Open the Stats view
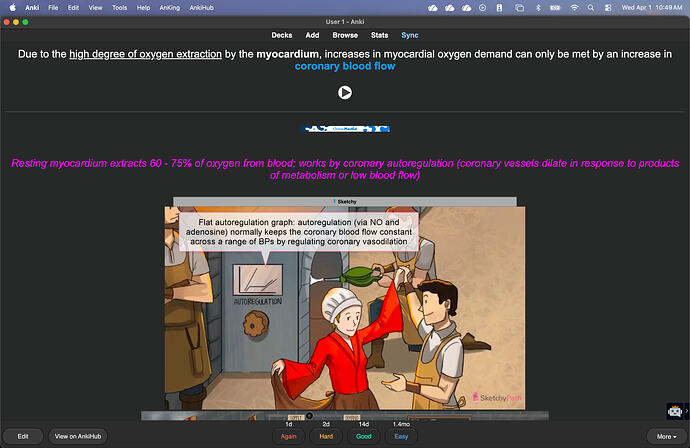 pyautogui.click(x=379, y=35)
